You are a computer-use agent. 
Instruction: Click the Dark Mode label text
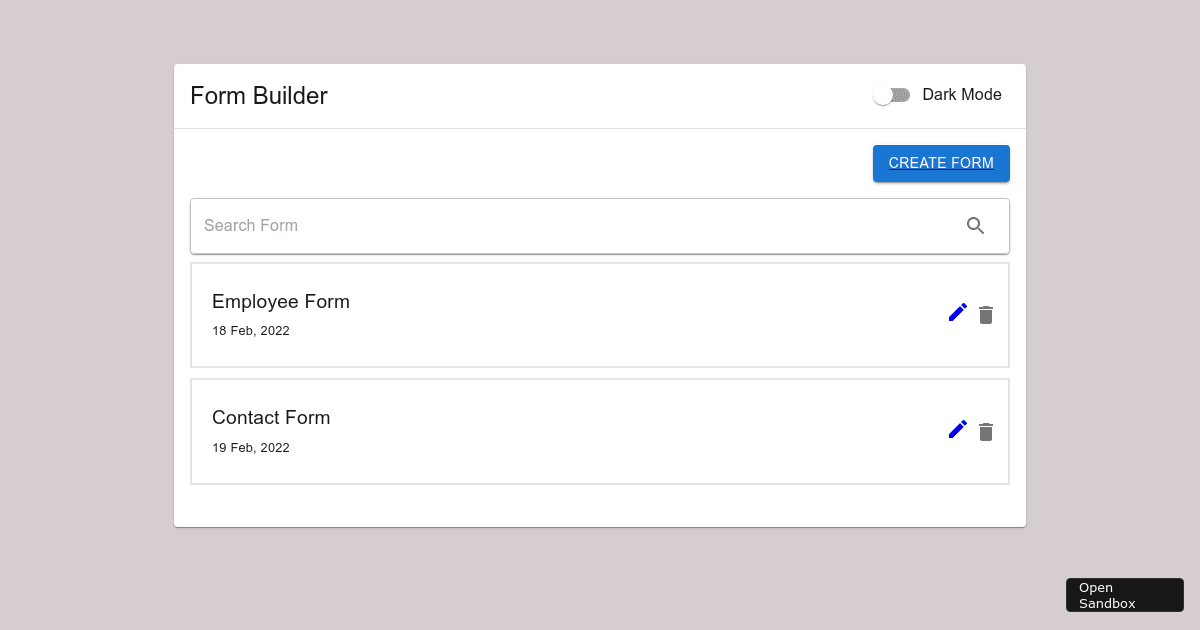961,95
